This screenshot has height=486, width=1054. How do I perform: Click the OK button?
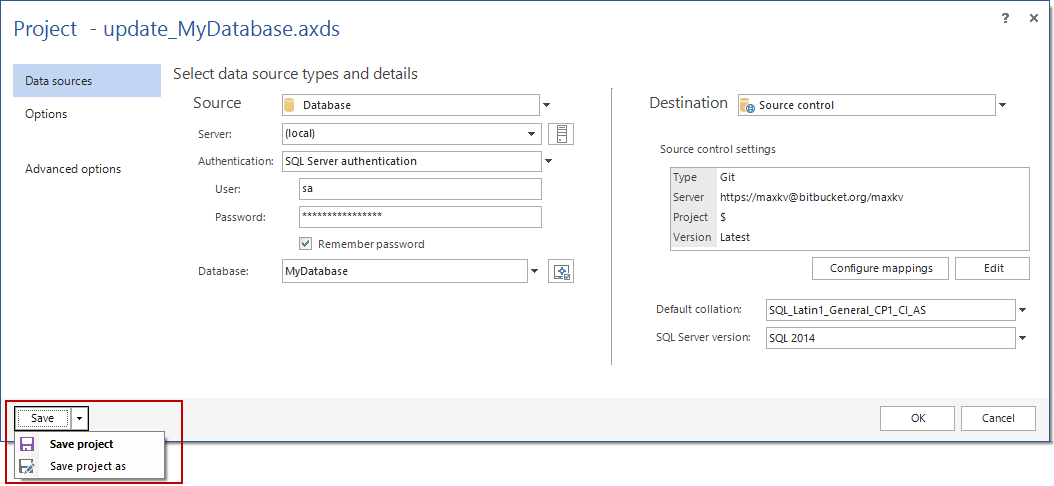click(x=918, y=418)
